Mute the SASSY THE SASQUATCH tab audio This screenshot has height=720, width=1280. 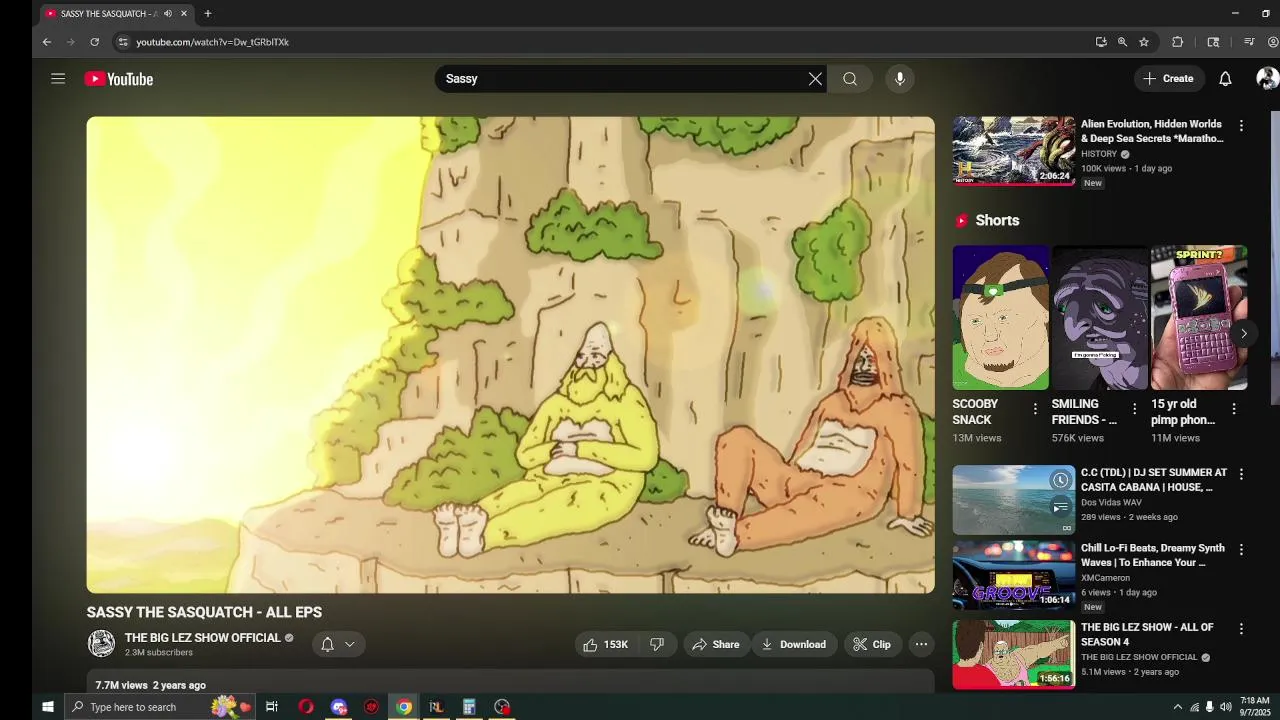pos(167,14)
